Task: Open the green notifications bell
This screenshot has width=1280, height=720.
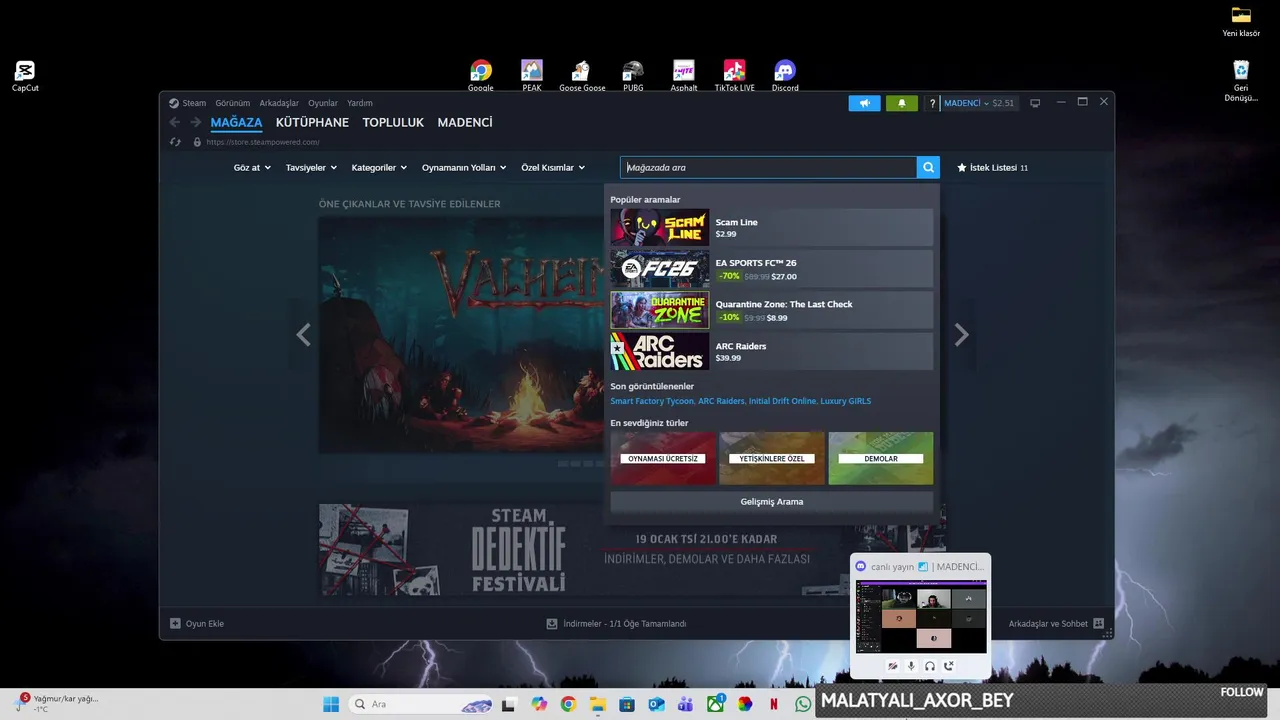Action: point(901,103)
